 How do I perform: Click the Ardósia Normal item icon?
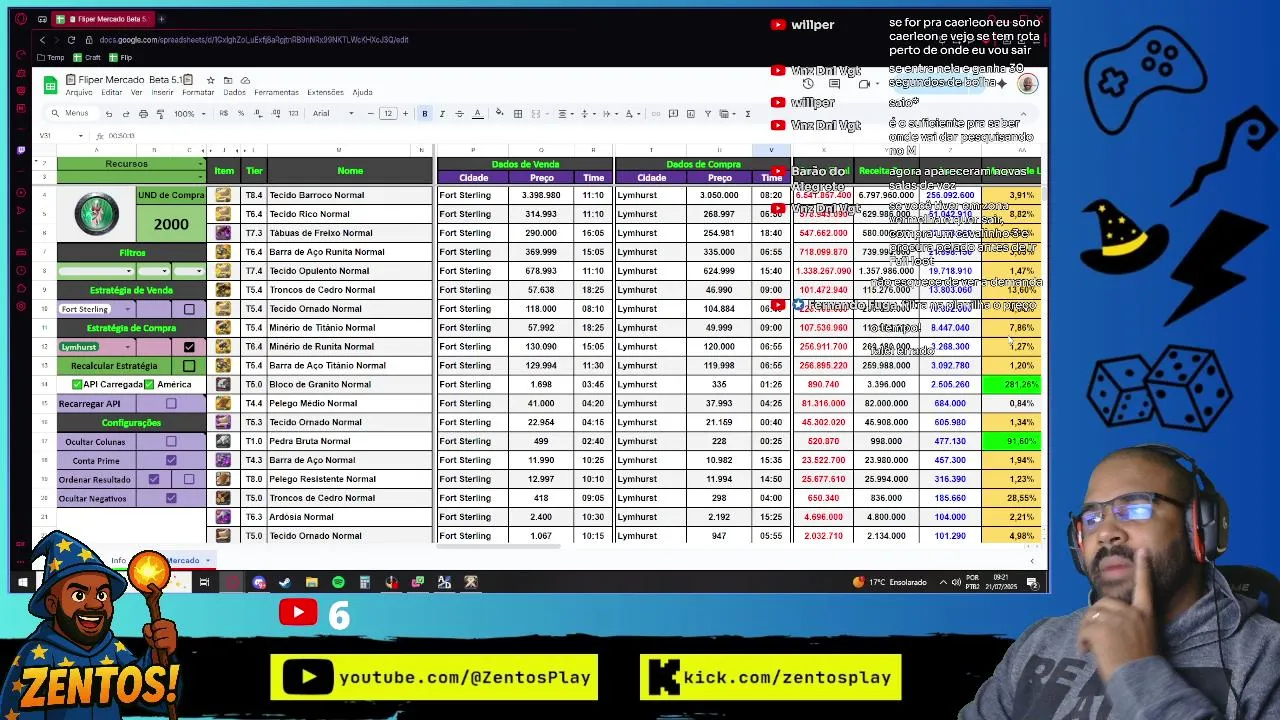223,517
